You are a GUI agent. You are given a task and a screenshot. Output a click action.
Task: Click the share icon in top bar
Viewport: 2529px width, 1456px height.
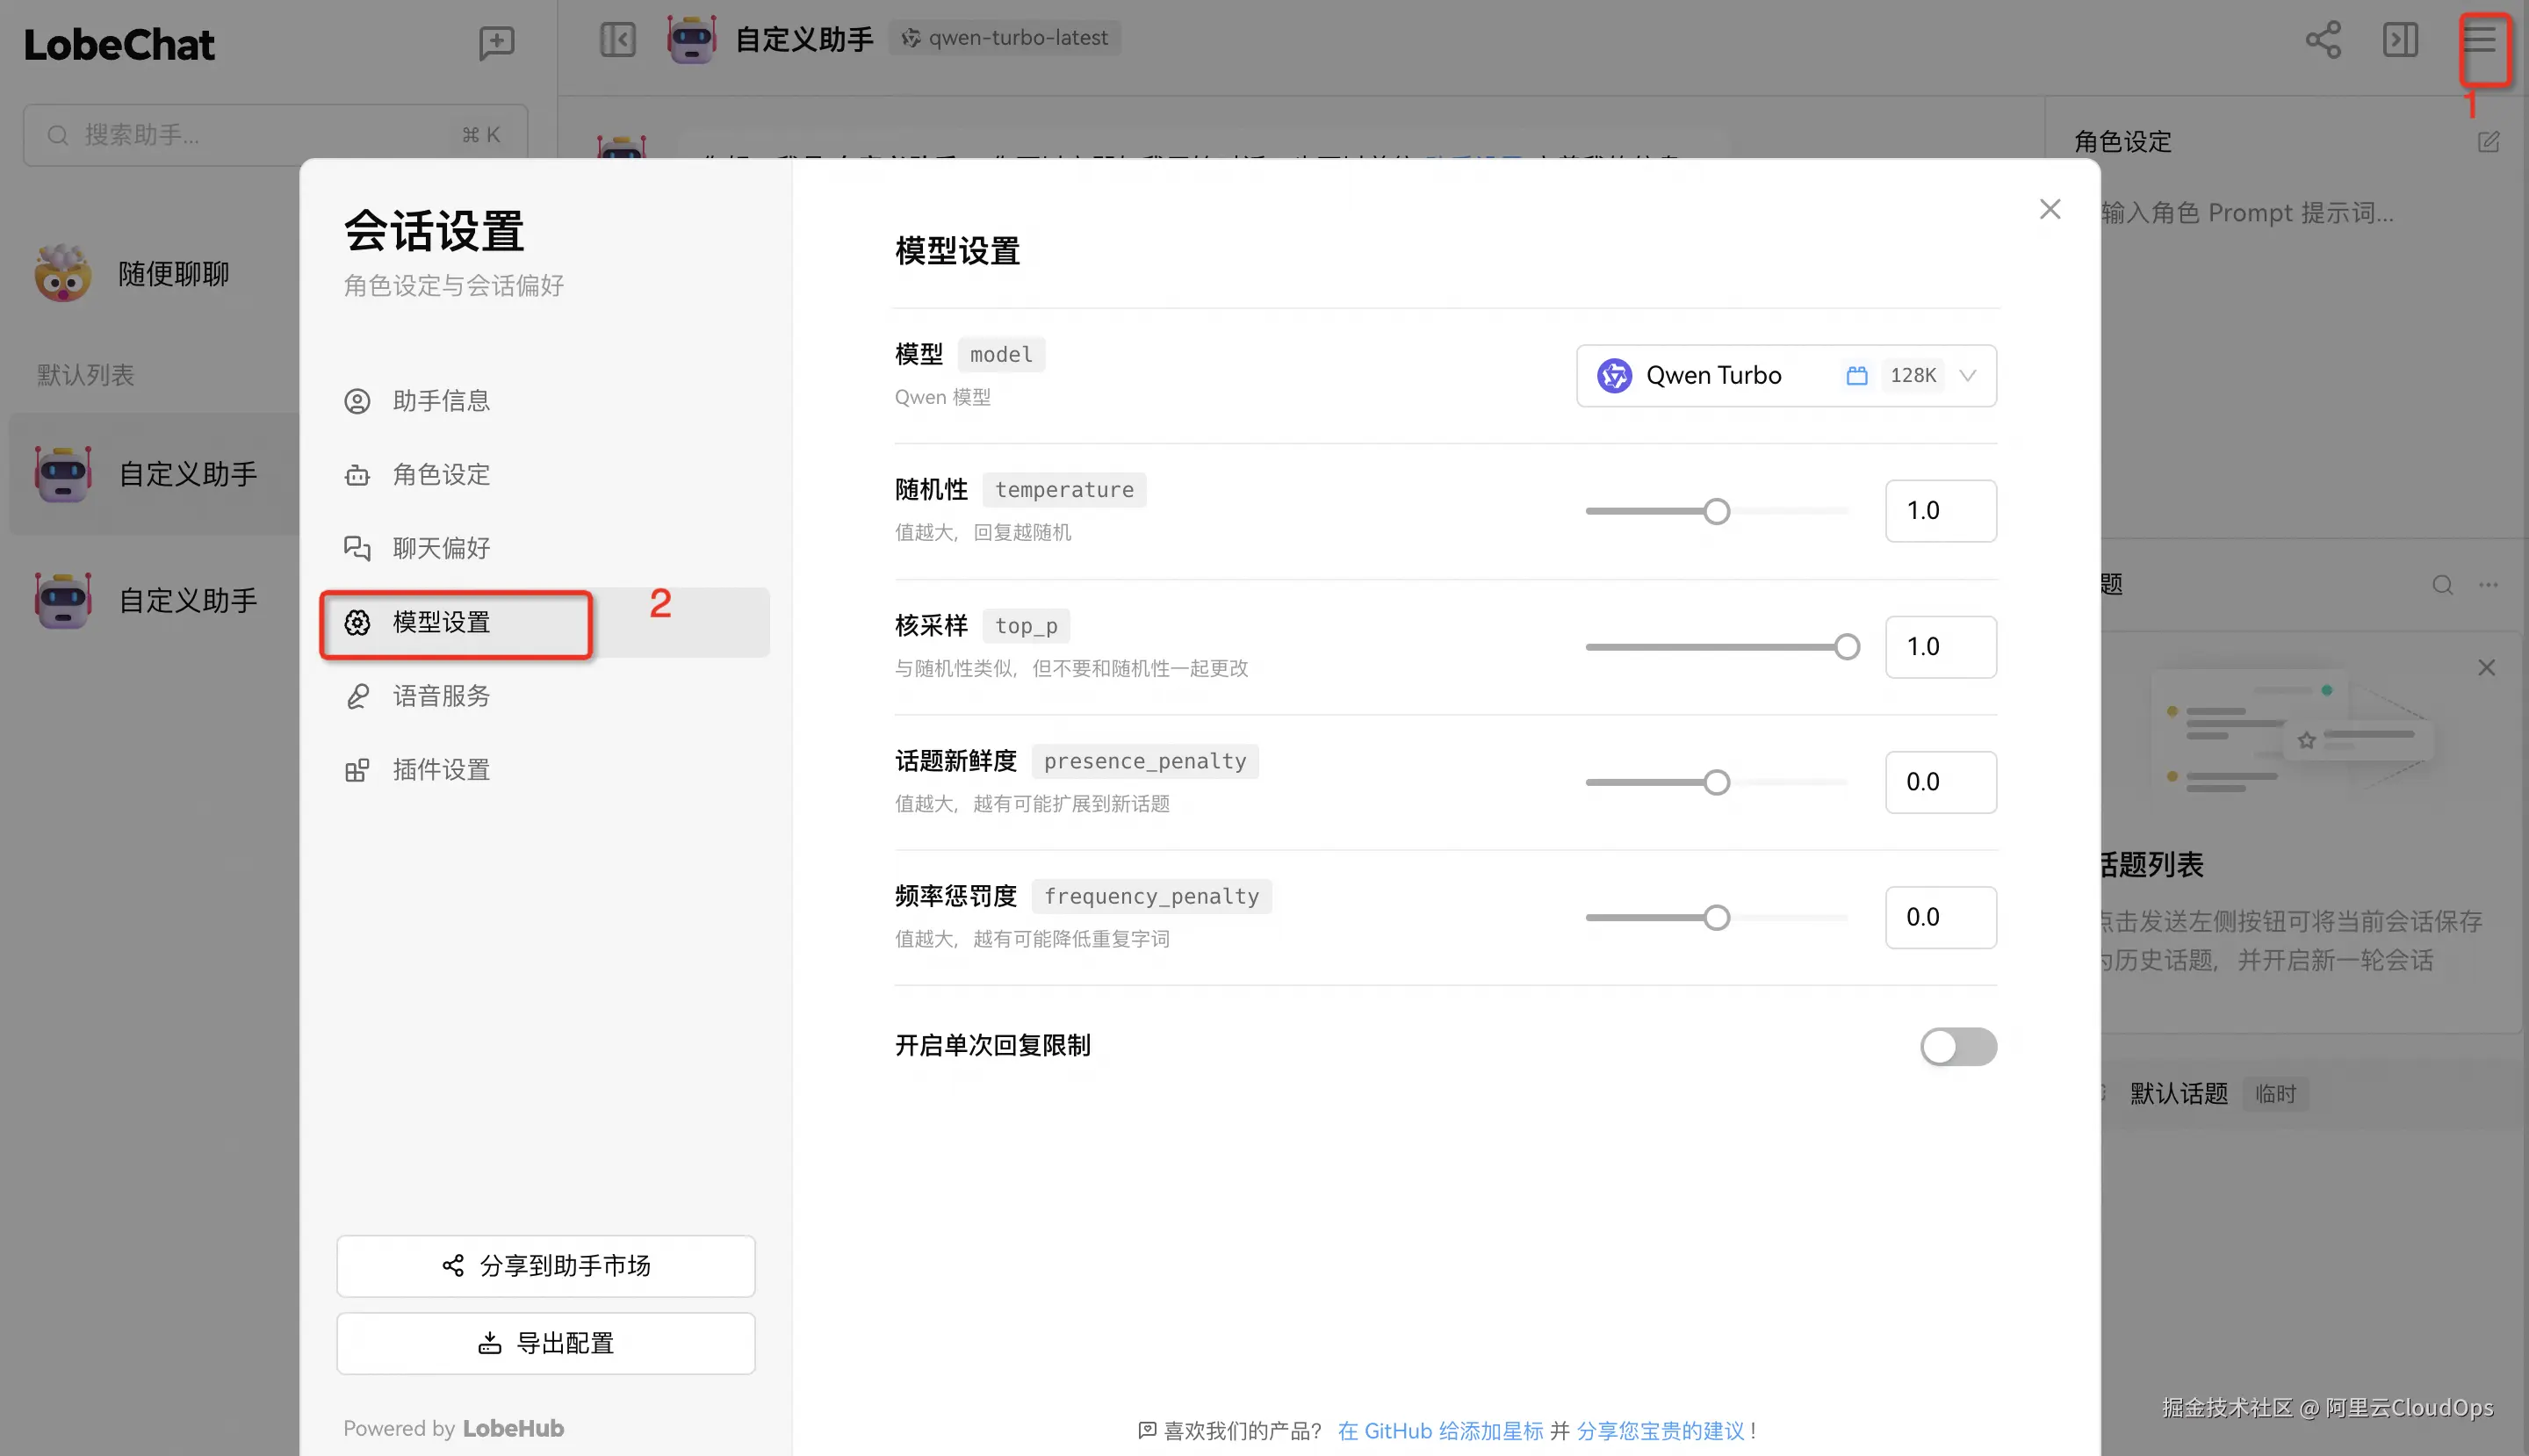[2322, 40]
